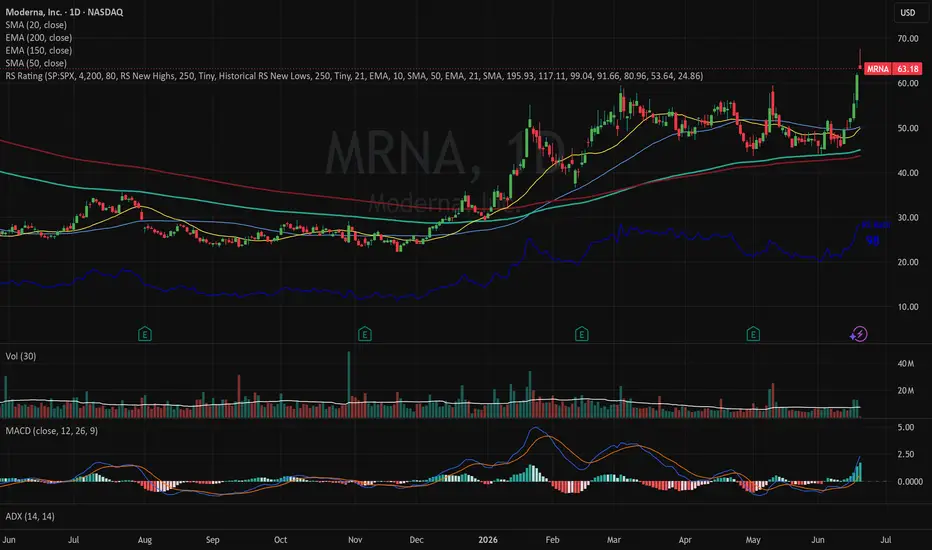Click the 5.00 MACD axis label
Viewport: 932px width, 550px height.
[906, 428]
